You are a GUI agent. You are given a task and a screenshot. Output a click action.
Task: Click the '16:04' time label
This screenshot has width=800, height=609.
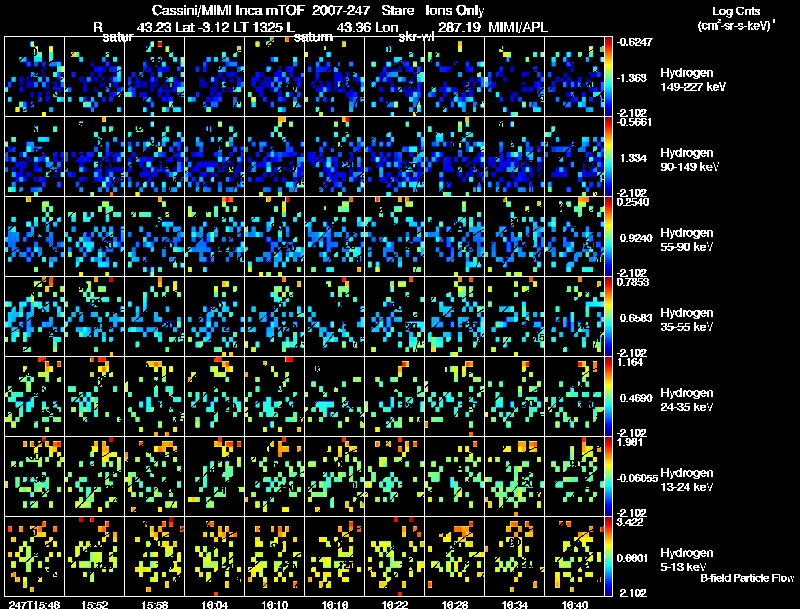(215, 605)
